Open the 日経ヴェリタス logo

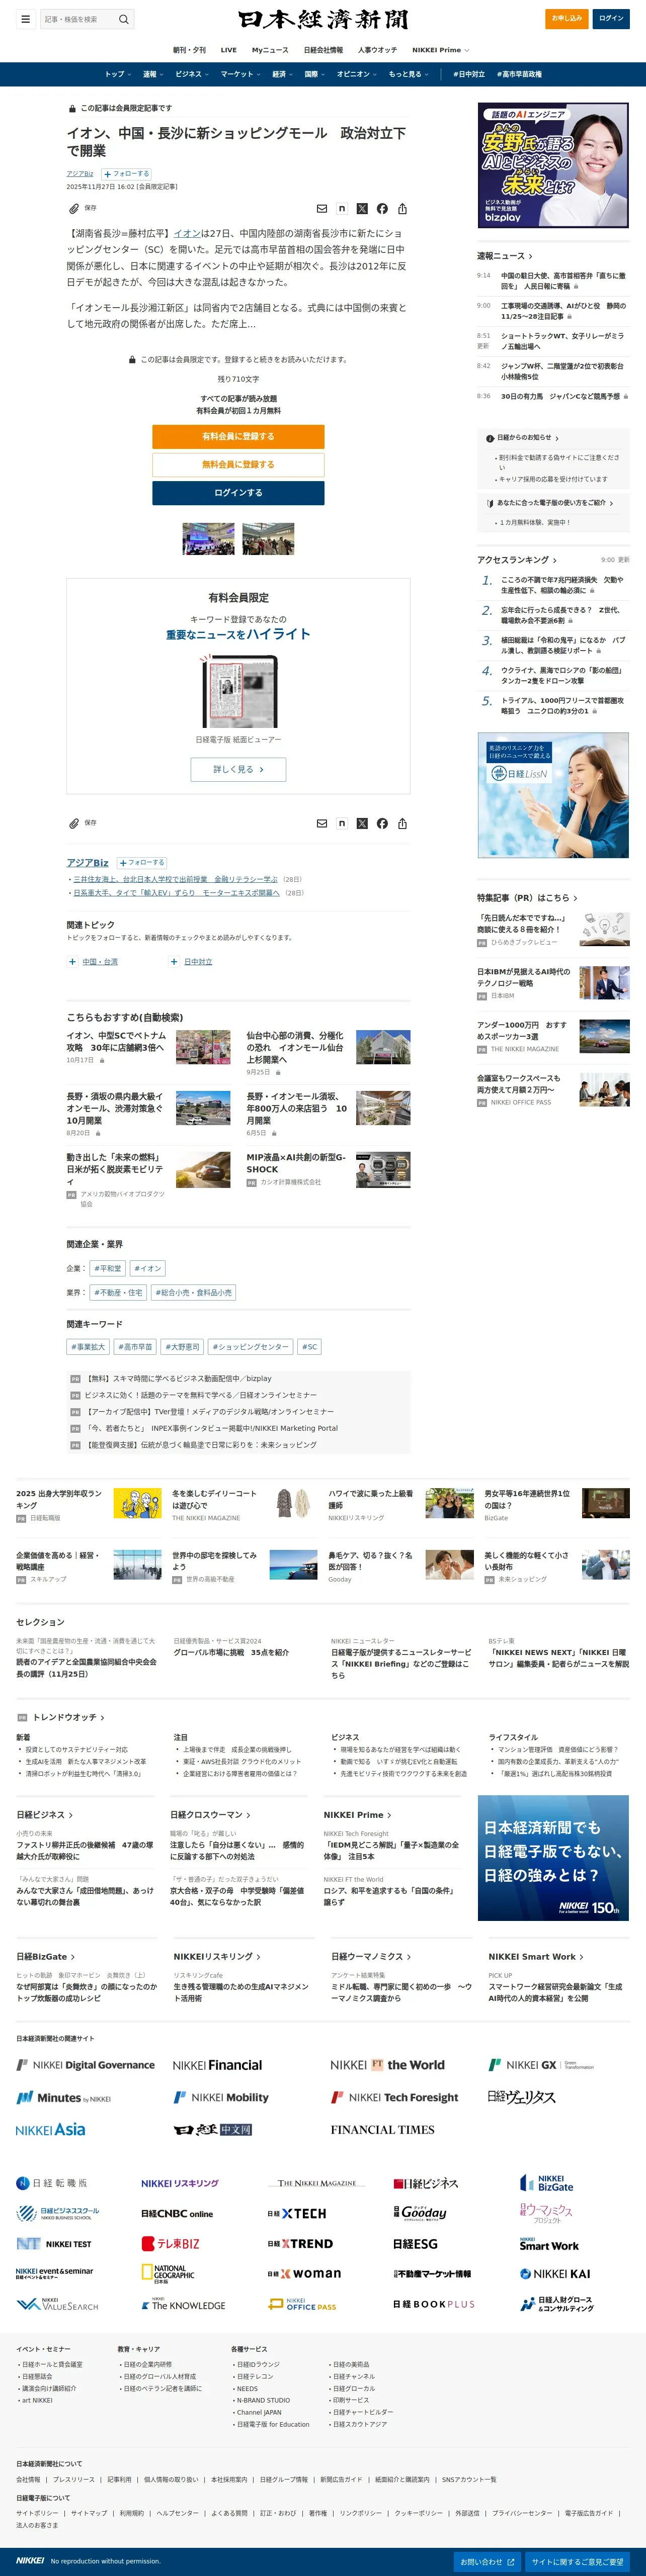click(521, 2097)
